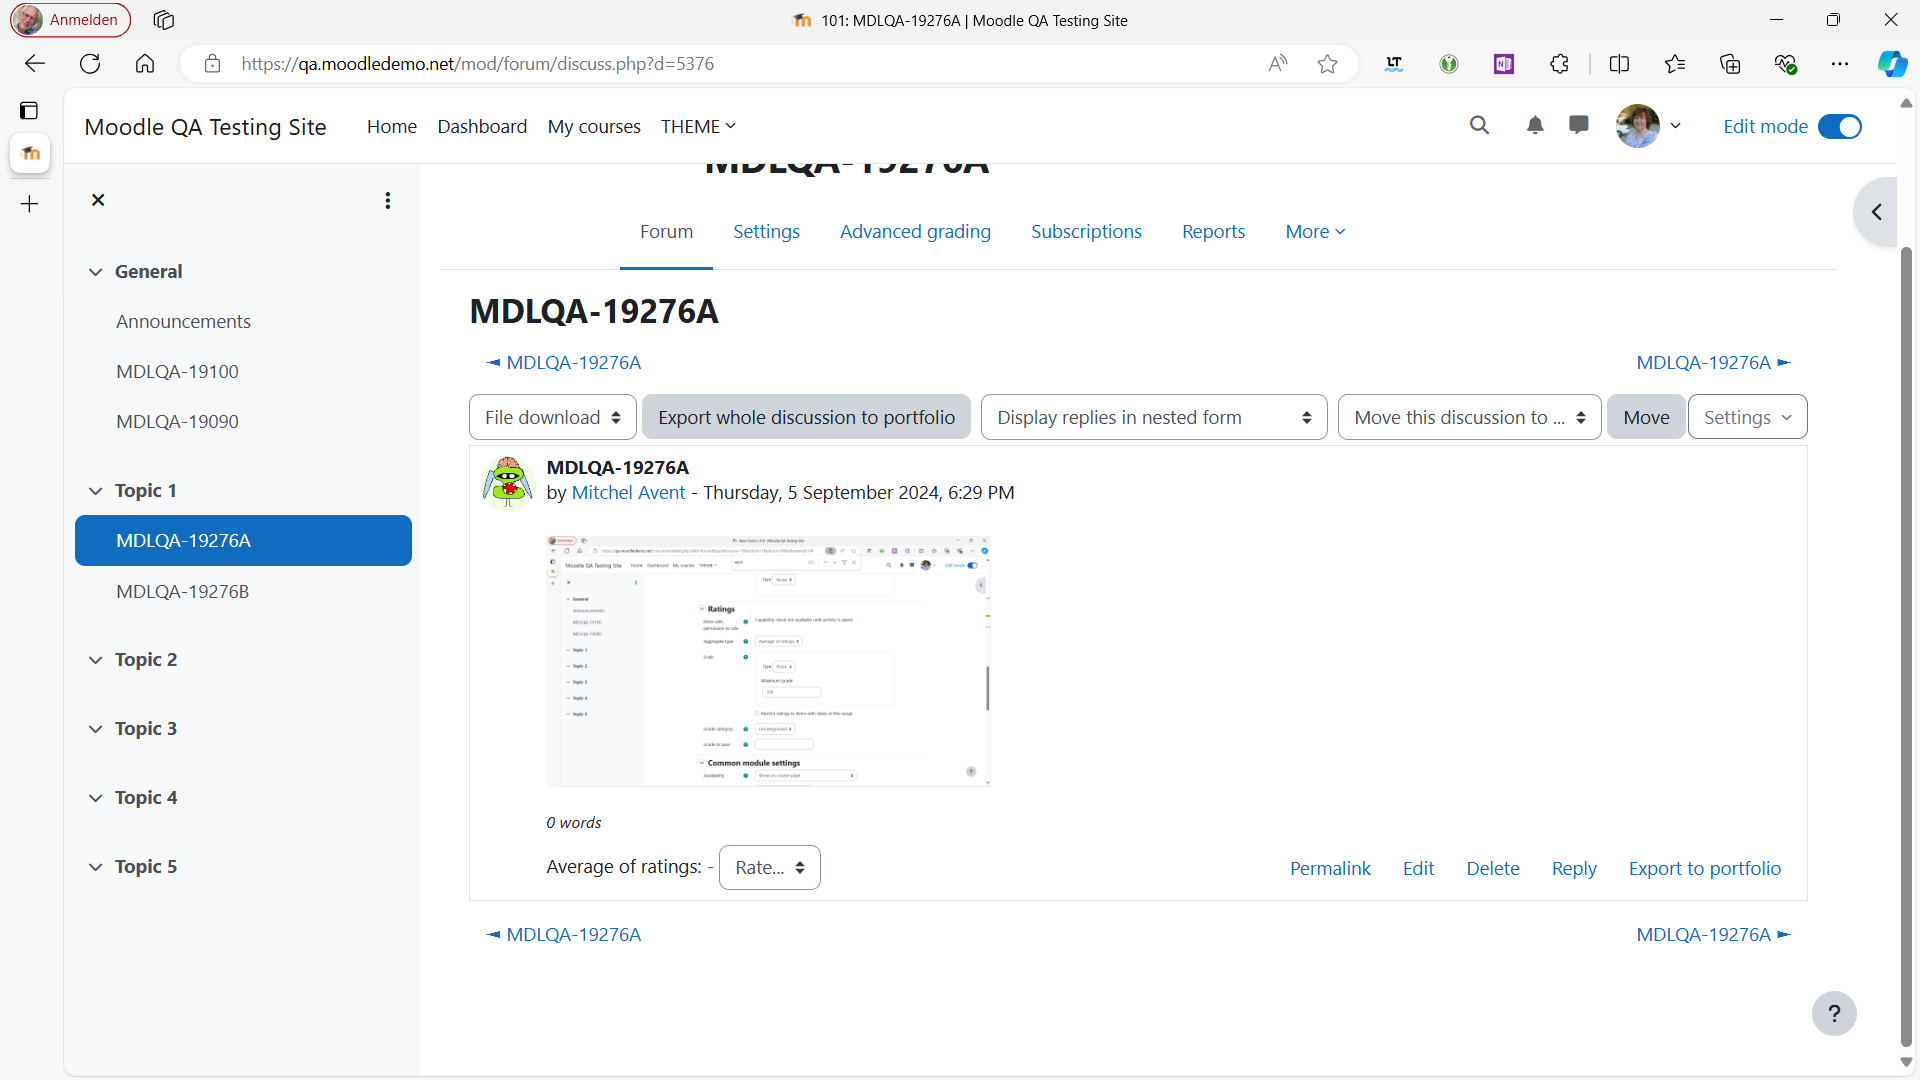Open Move this discussion to dropdown

1469,417
